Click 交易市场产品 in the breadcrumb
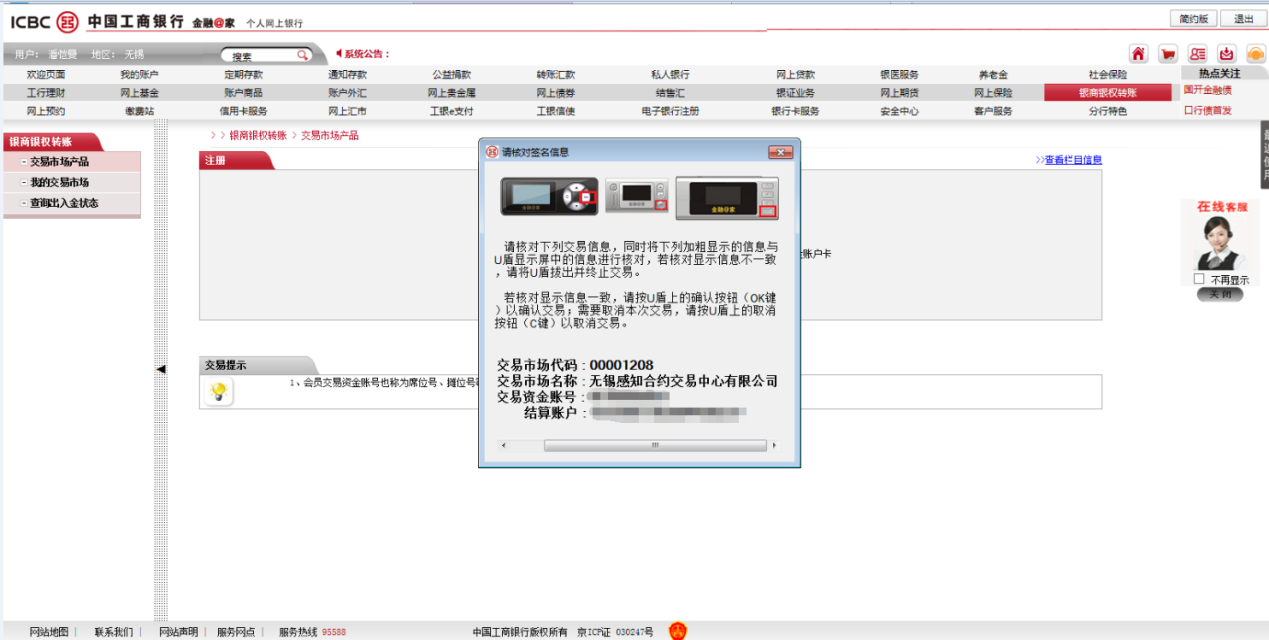1269x640 pixels. point(330,135)
